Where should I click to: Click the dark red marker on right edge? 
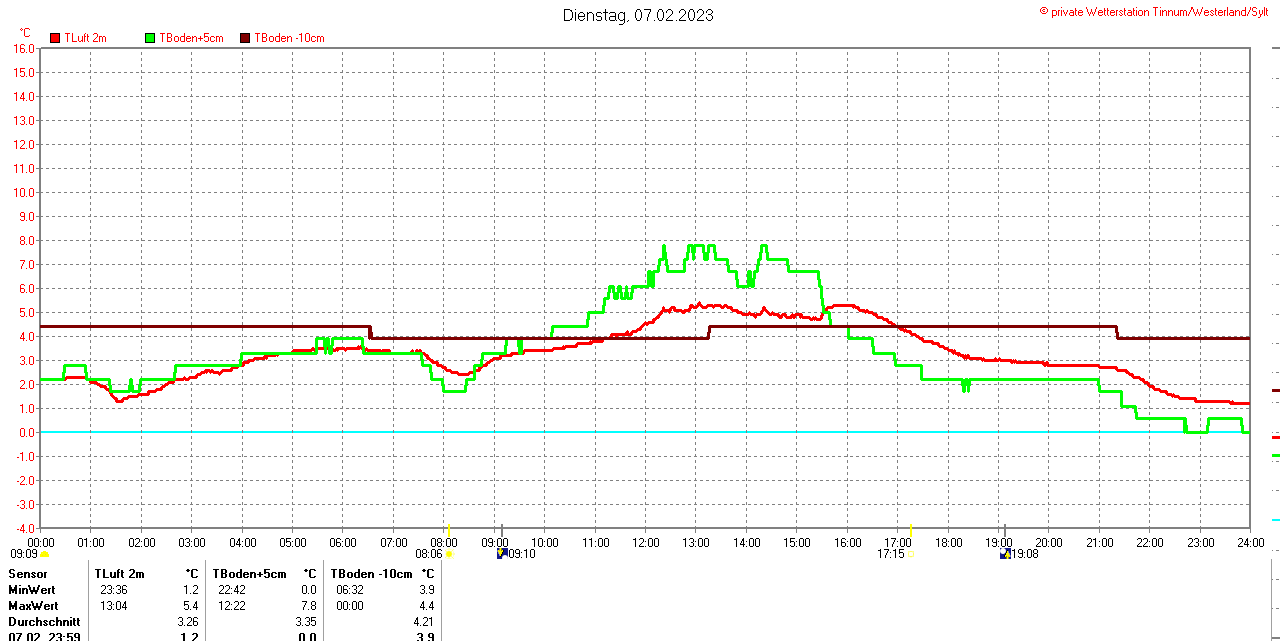[1275, 390]
